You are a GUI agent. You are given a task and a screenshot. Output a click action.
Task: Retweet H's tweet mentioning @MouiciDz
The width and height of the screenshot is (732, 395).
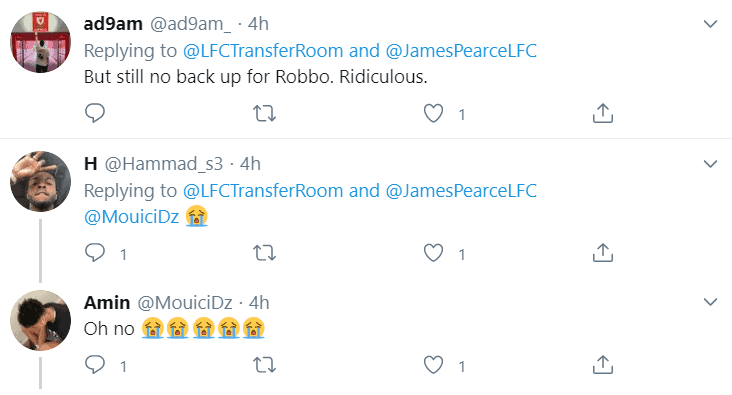pyautogui.click(x=264, y=253)
